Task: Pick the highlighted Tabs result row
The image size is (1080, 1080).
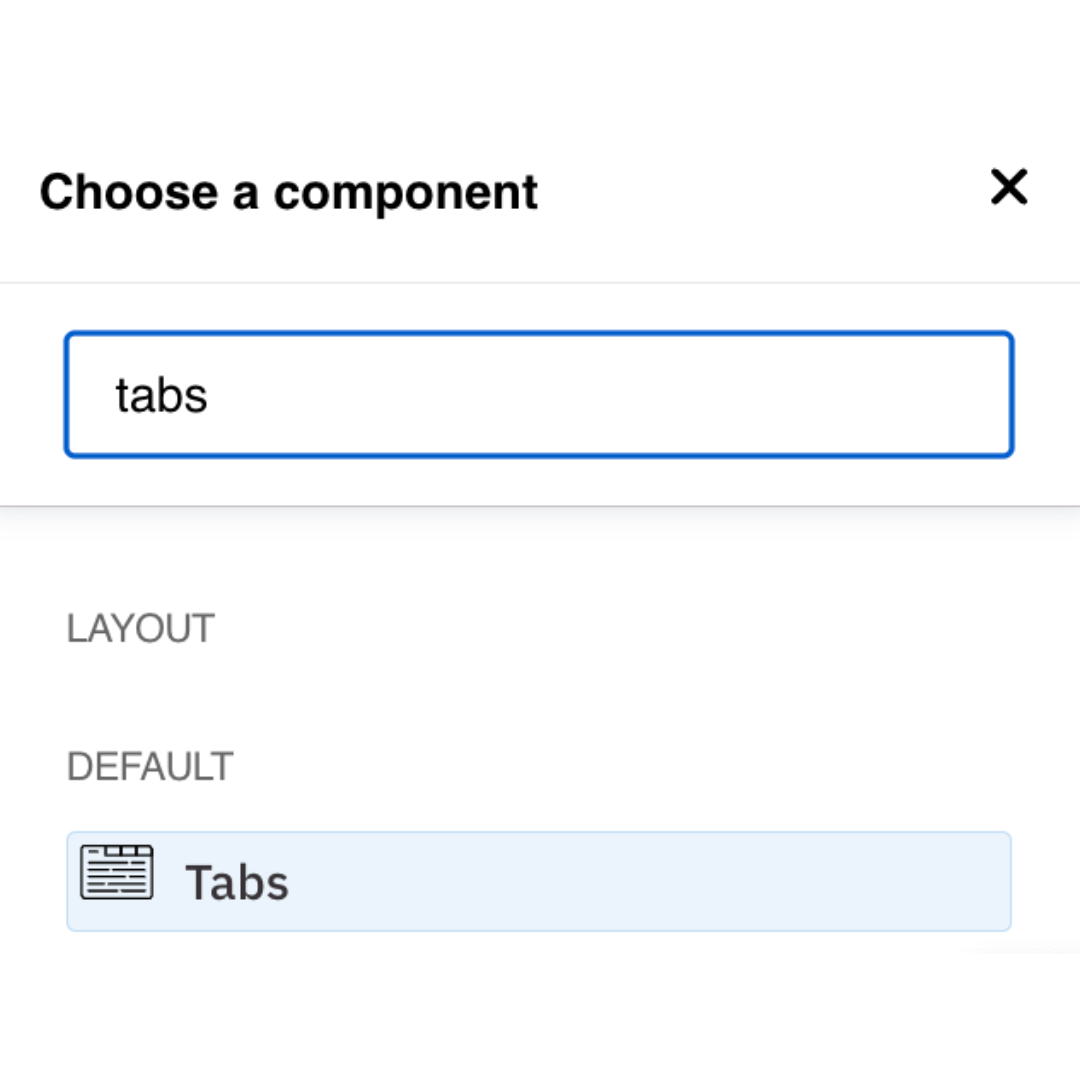Action: coord(539,881)
